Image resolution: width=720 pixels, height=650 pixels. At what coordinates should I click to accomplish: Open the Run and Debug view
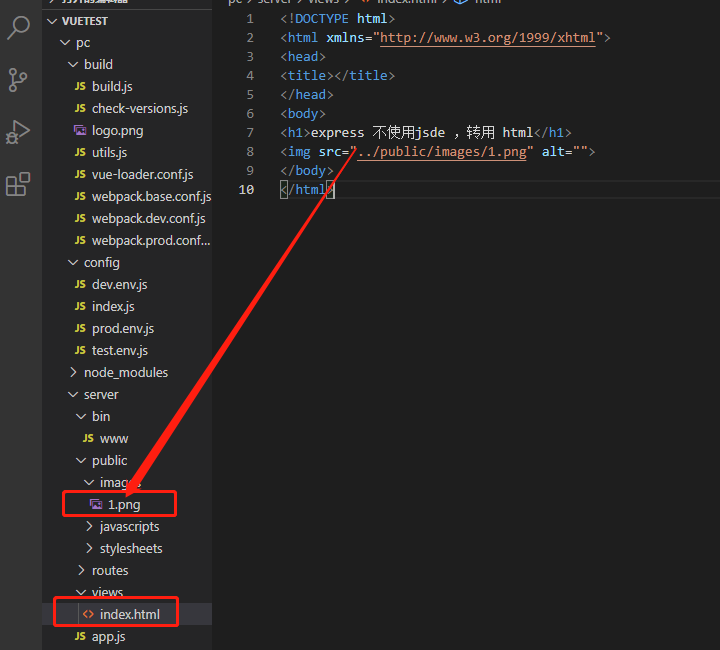18,132
